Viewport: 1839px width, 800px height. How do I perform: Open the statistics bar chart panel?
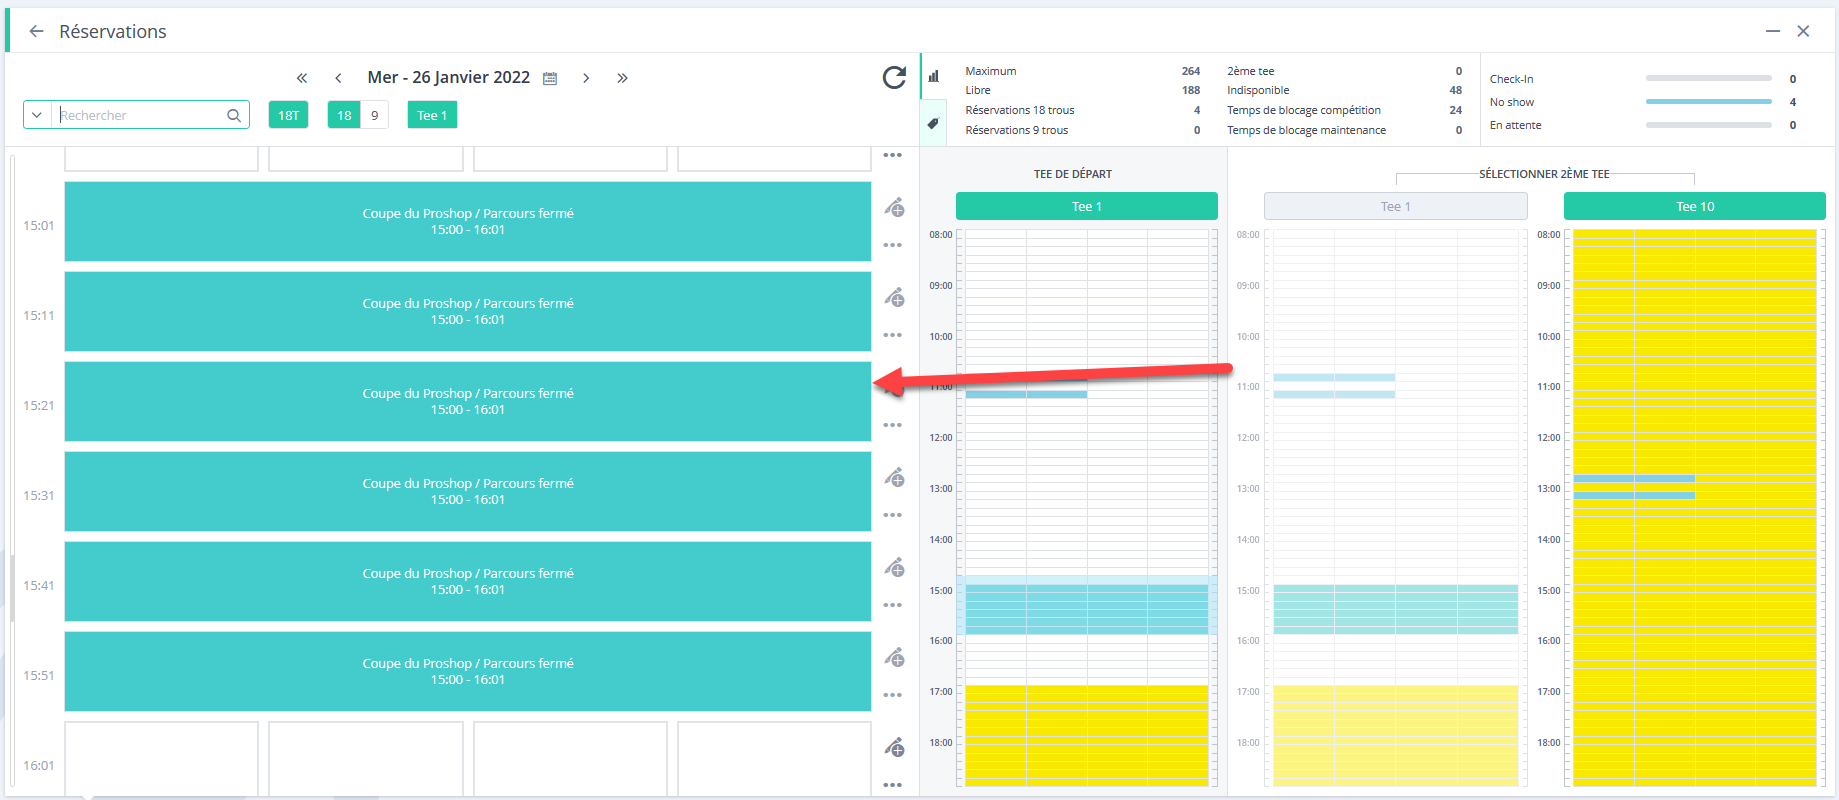(x=933, y=76)
